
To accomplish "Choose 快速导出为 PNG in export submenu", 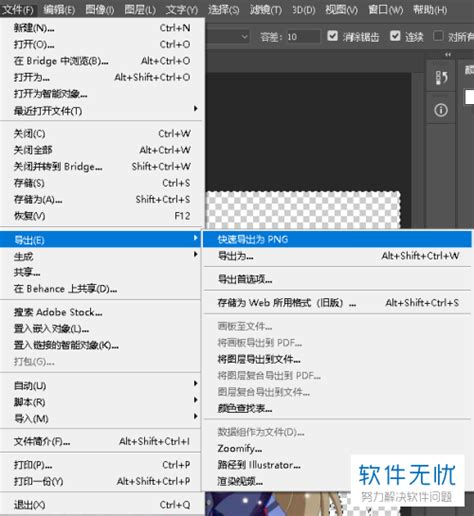I will pyautogui.click(x=337, y=239).
